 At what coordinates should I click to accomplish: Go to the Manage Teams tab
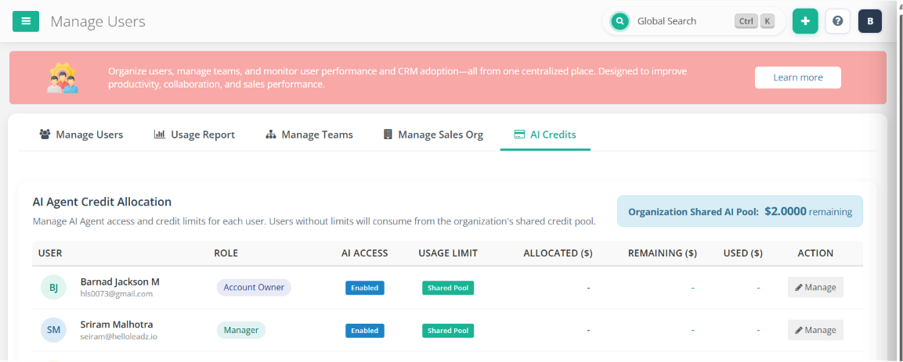pyautogui.click(x=309, y=135)
